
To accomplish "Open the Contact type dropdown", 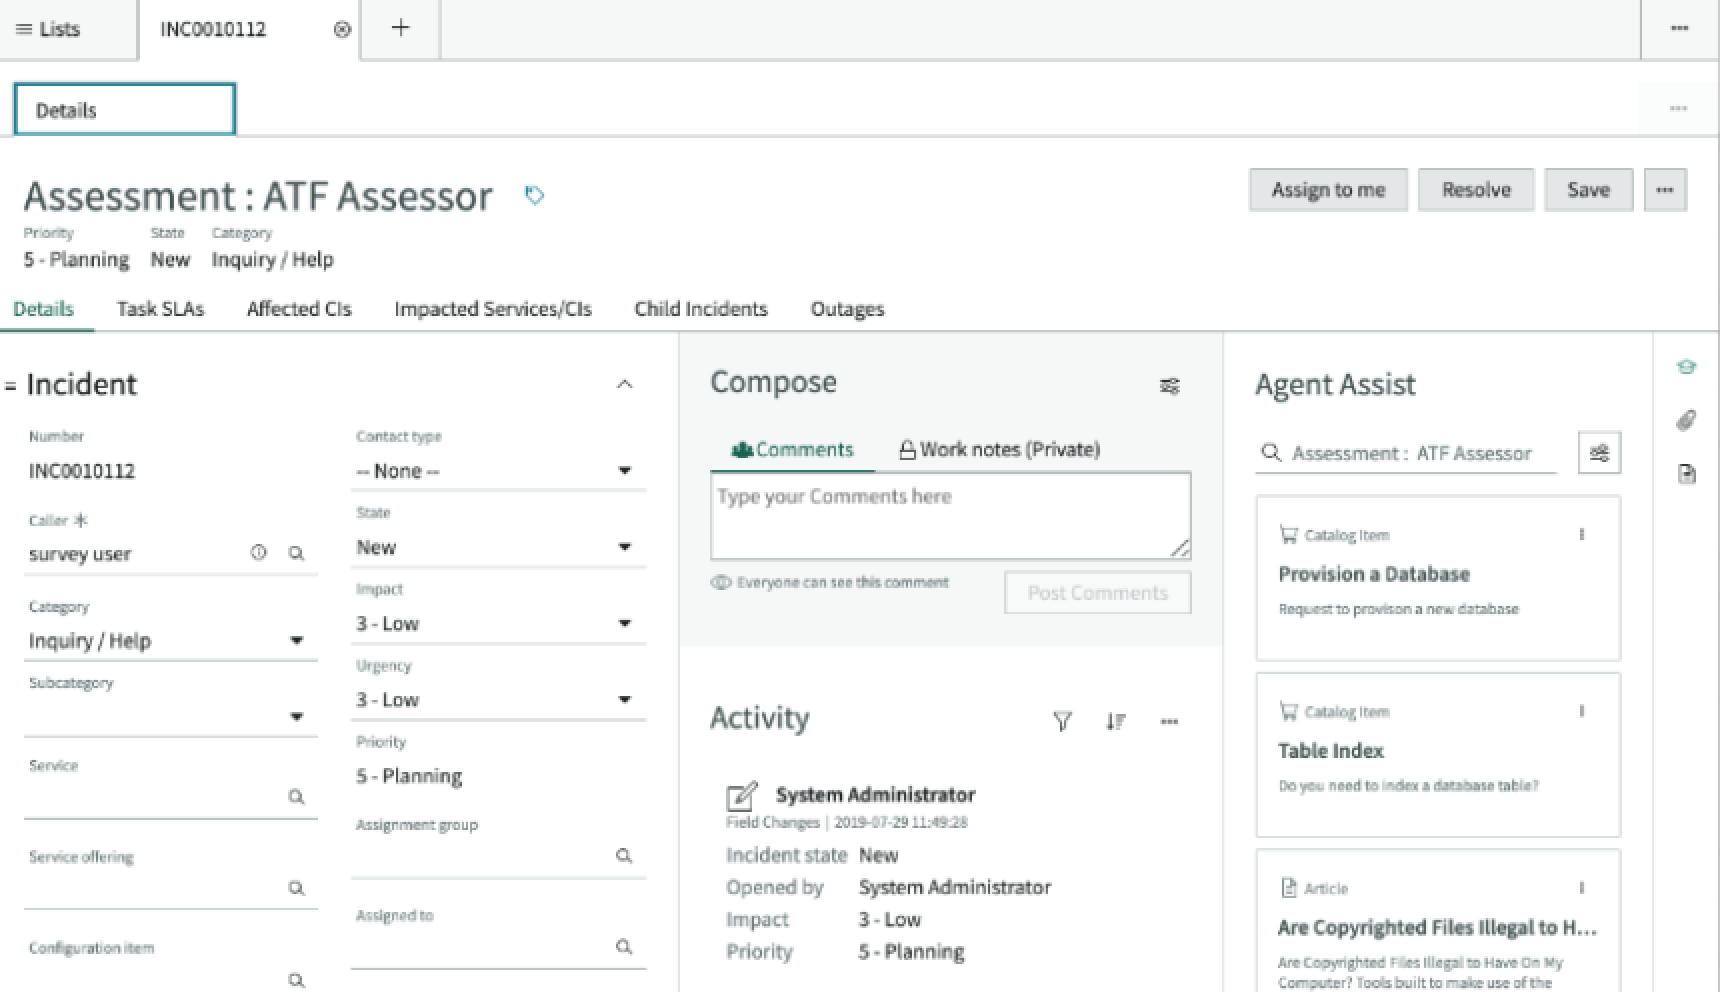I will coord(625,470).
